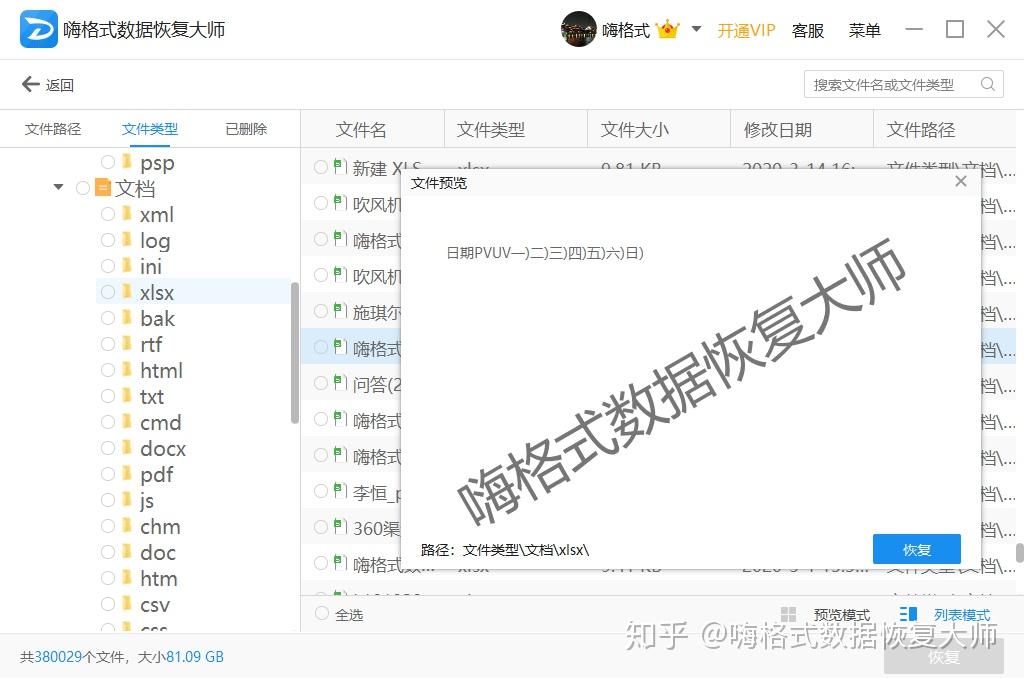The width and height of the screenshot is (1024, 678).
Task: Click the pdf folder icon in tree
Action: coord(127,474)
